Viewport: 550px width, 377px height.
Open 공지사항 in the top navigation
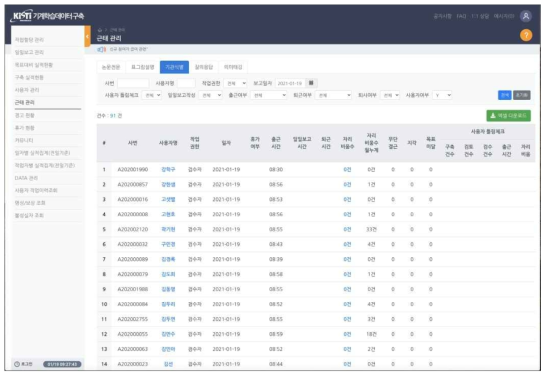click(x=442, y=16)
